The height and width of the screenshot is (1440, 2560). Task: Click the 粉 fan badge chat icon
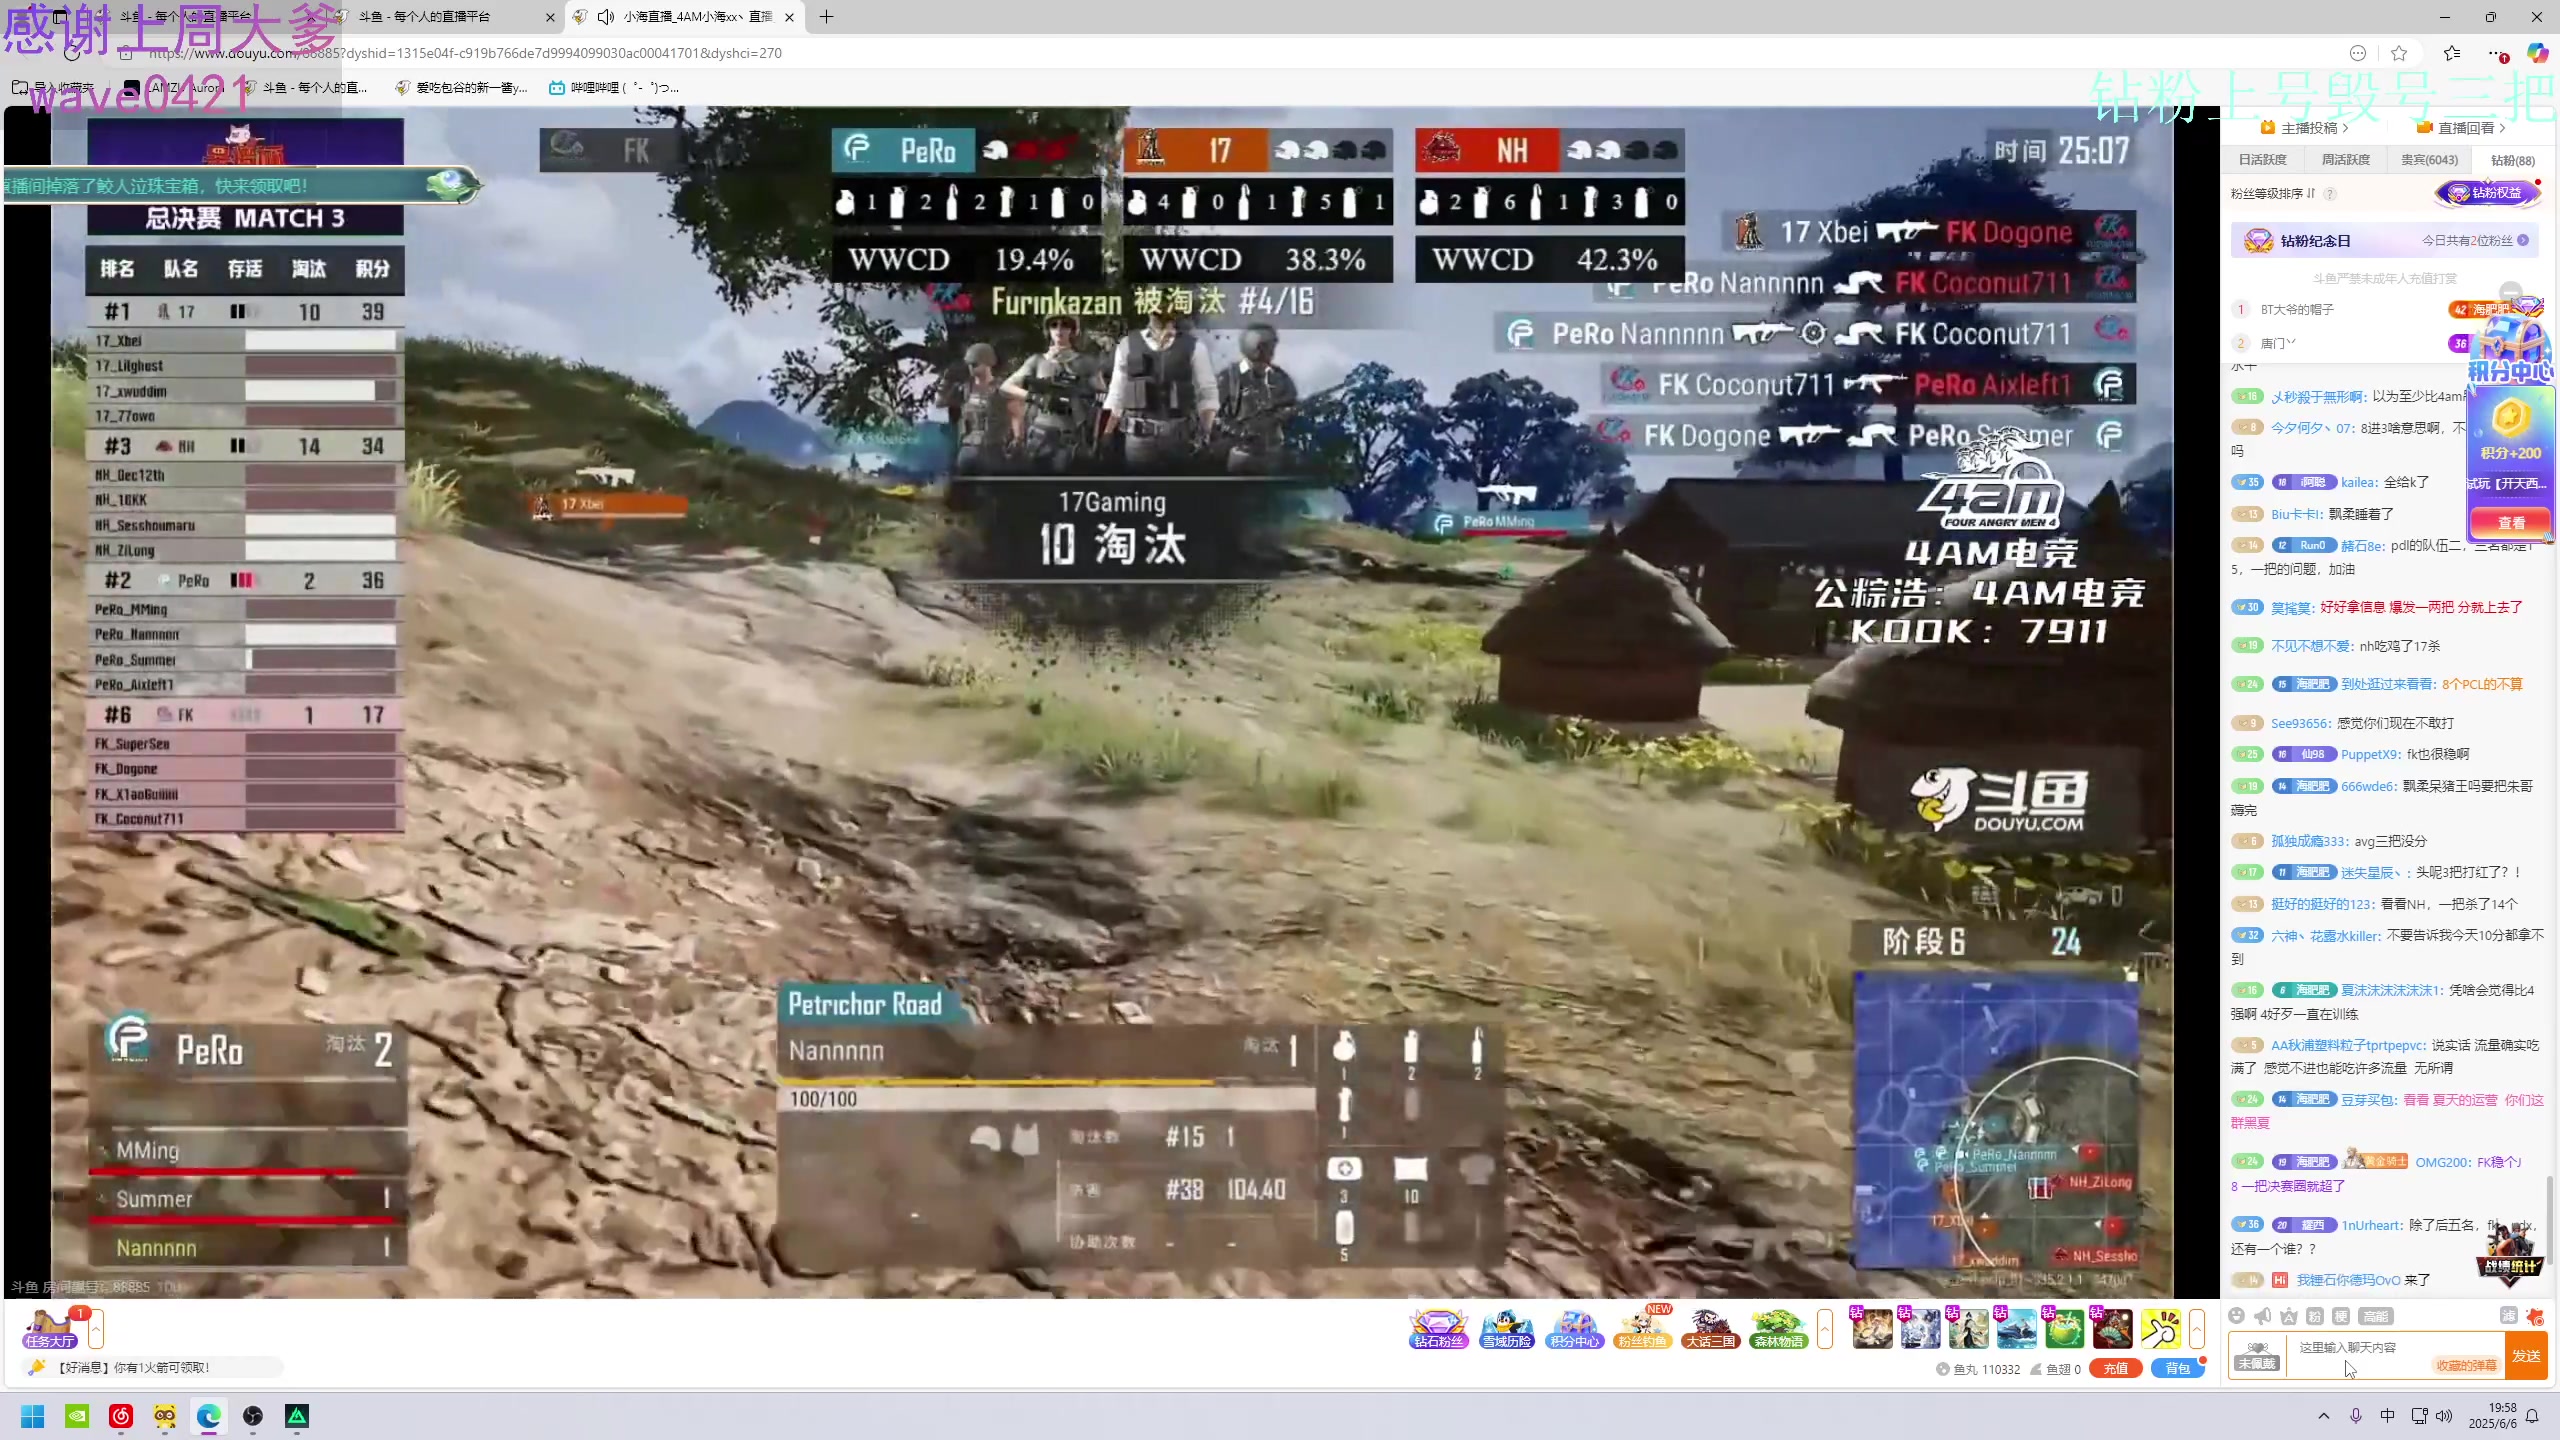tap(2315, 1316)
